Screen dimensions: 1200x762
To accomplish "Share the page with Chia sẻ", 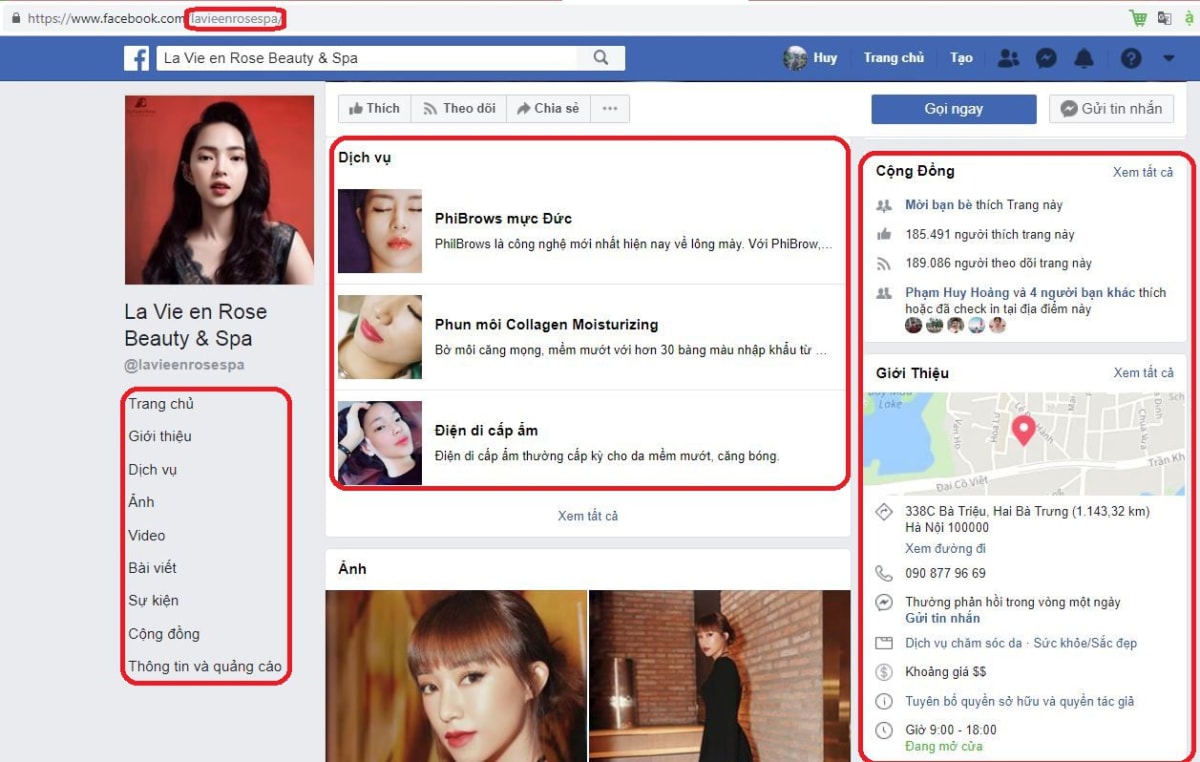I will 549,109.
